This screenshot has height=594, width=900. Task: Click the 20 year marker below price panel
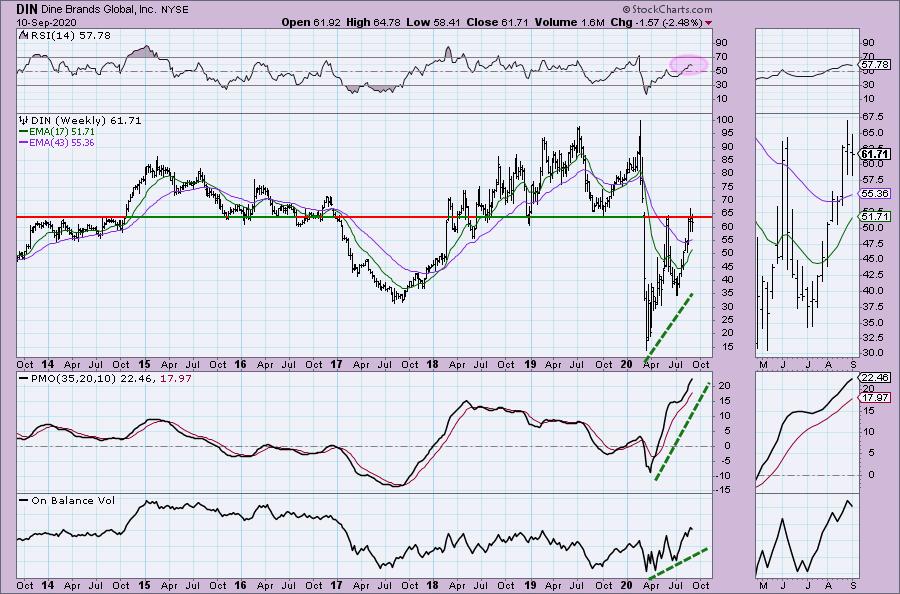tap(627, 364)
